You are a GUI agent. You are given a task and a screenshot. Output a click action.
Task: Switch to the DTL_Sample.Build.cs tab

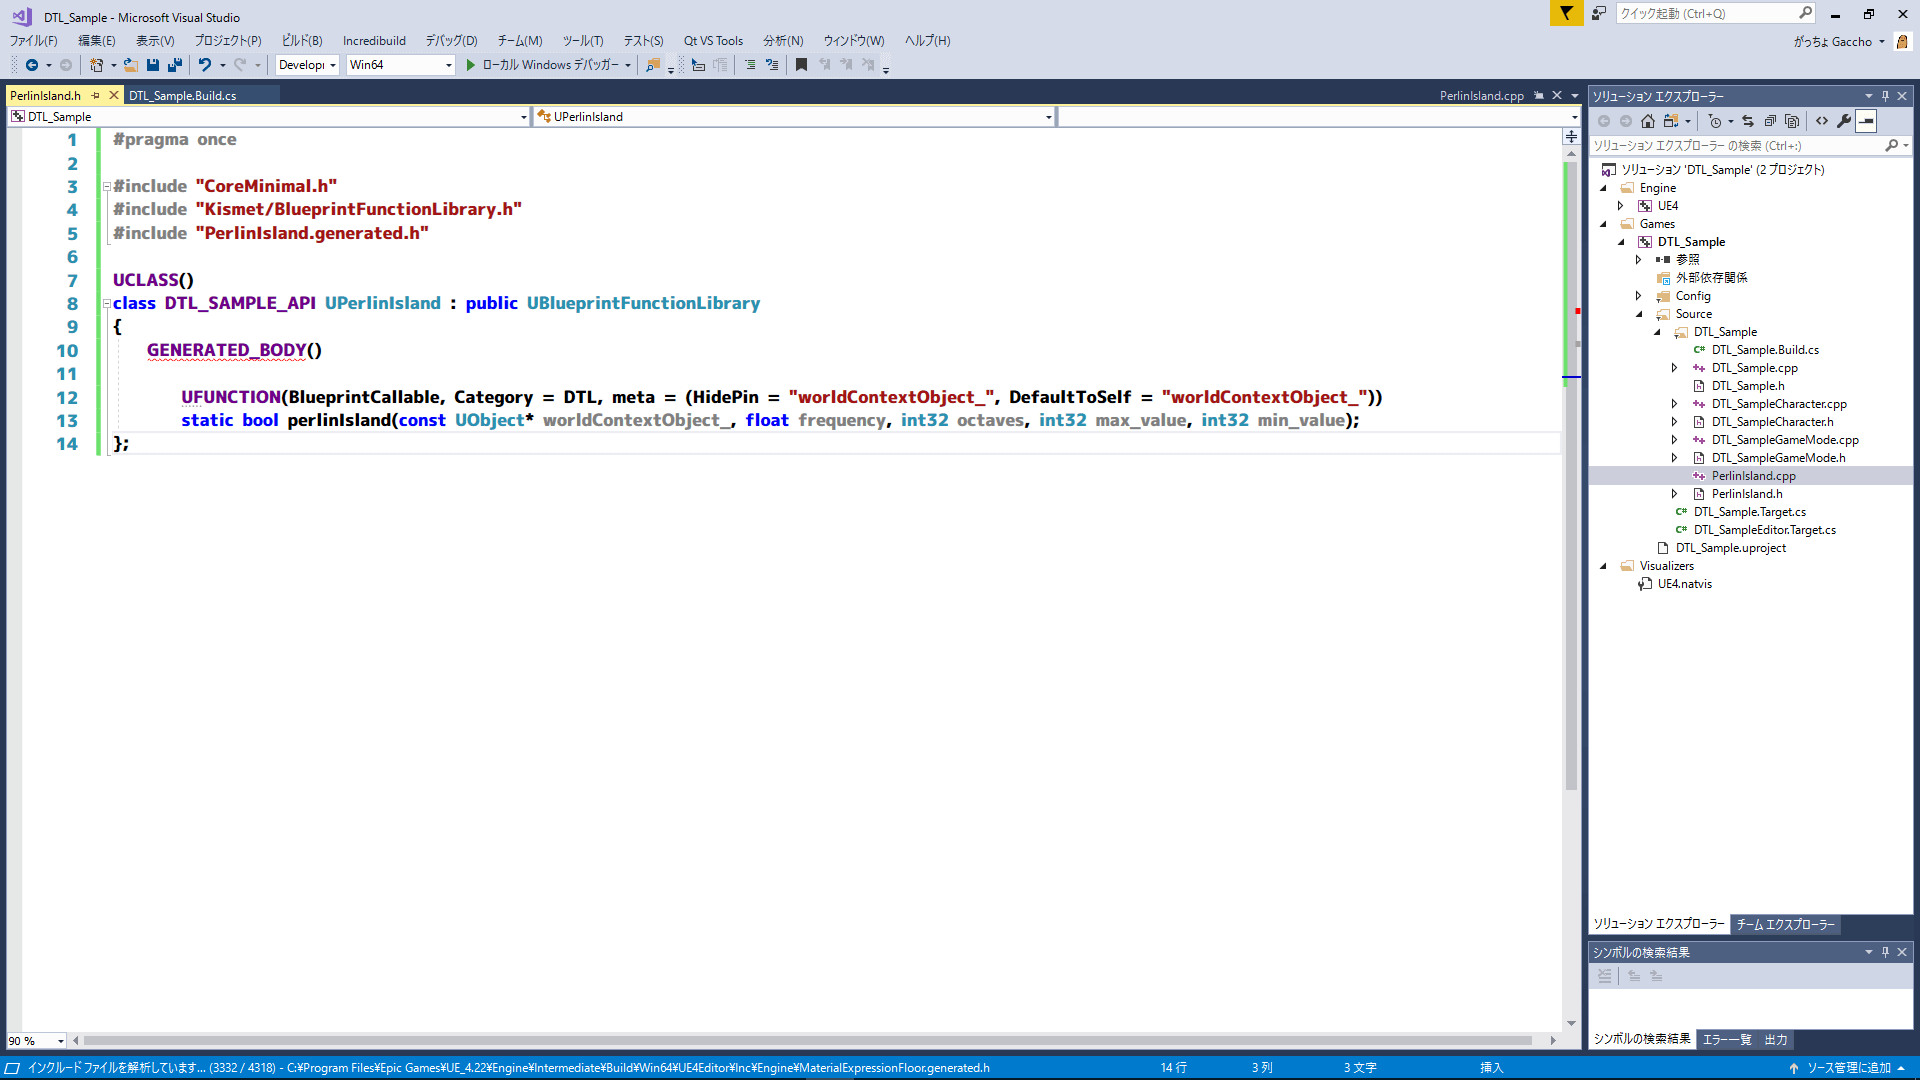click(x=183, y=96)
